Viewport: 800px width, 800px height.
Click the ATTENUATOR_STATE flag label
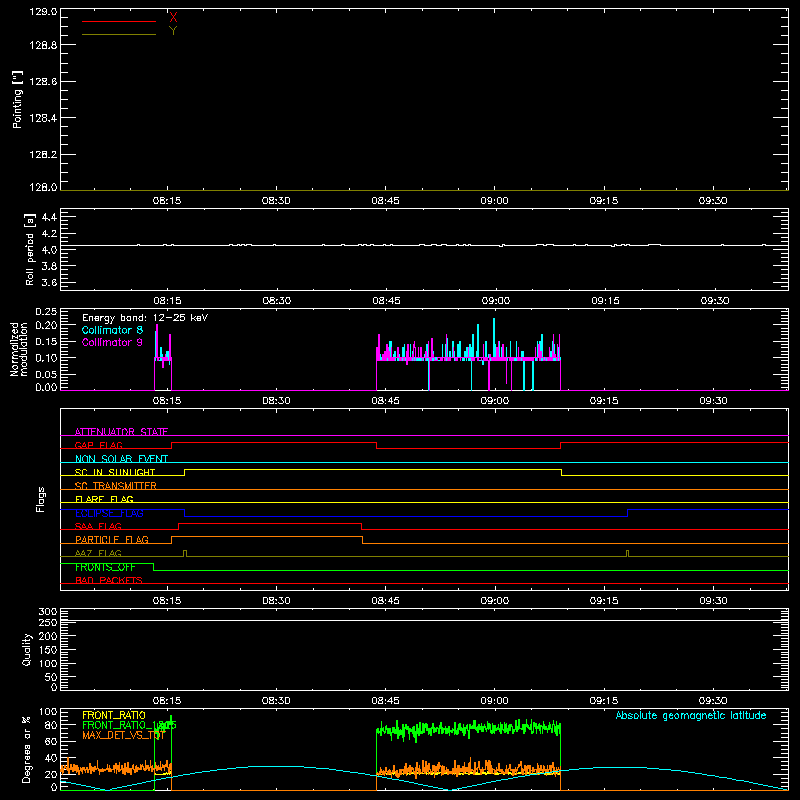coord(121,432)
